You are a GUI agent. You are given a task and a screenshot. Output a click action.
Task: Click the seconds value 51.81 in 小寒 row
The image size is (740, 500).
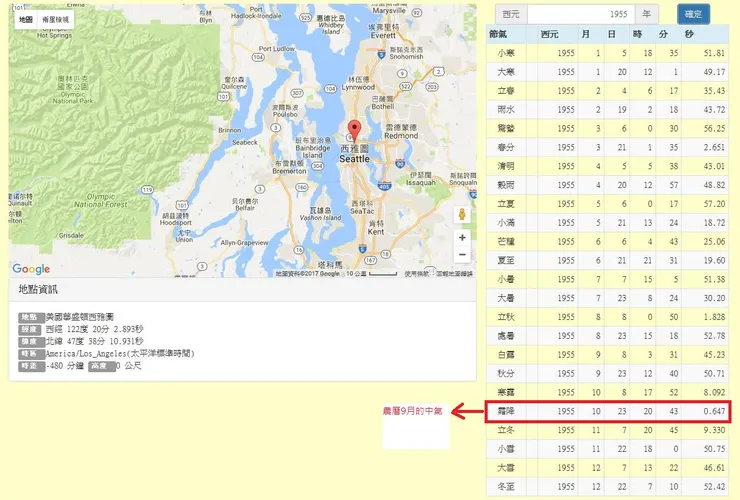pyautogui.click(x=714, y=53)
